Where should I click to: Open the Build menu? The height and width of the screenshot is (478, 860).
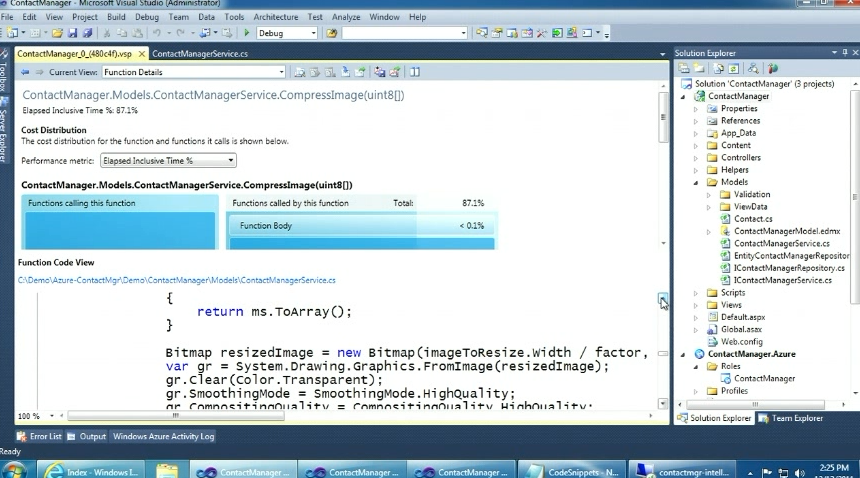tap(116, 17)
